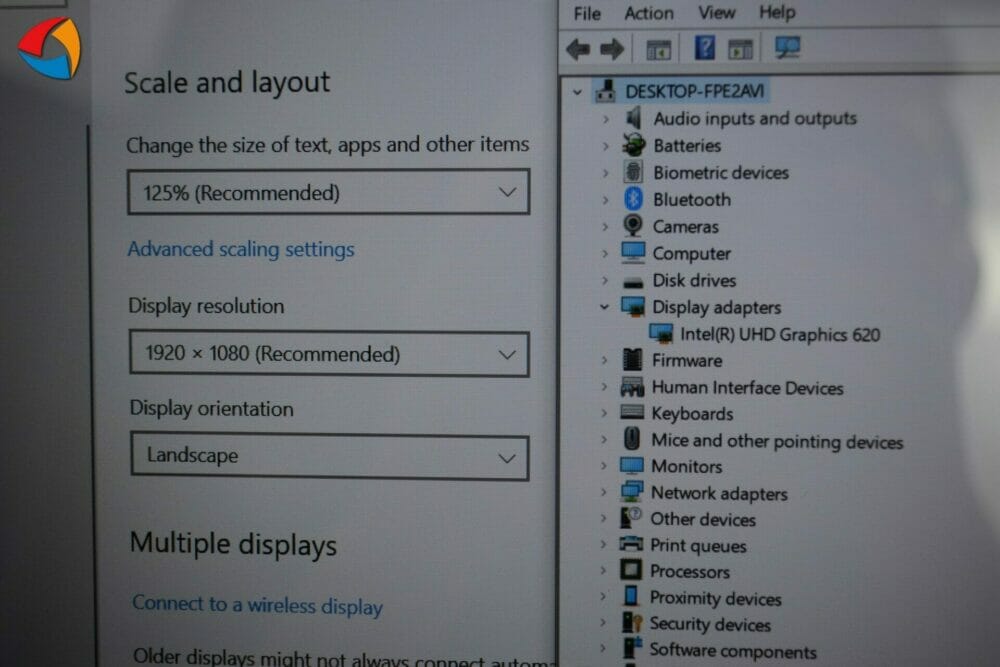Screen dimensions: 1000x667
Task: Select the Human Interface Devices label
Action: coord(747,388)
